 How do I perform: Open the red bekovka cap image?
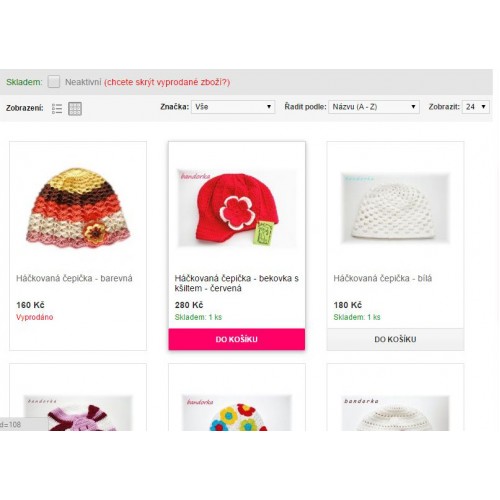click(x=237, y=208)
